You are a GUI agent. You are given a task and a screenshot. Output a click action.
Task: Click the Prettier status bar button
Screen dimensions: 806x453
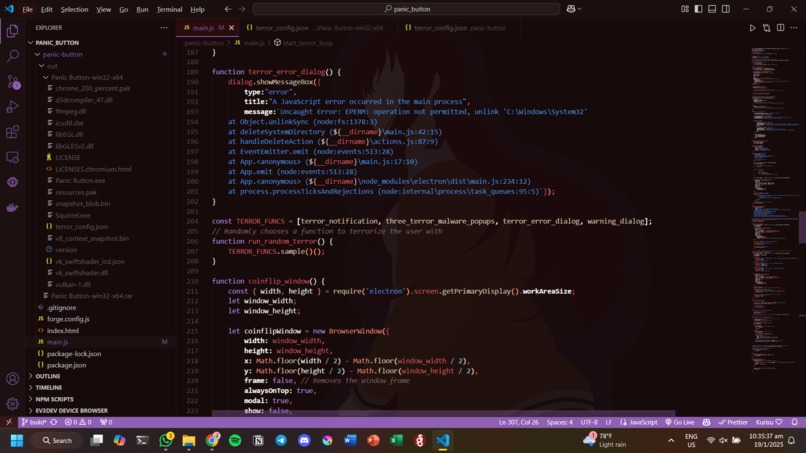733,422
